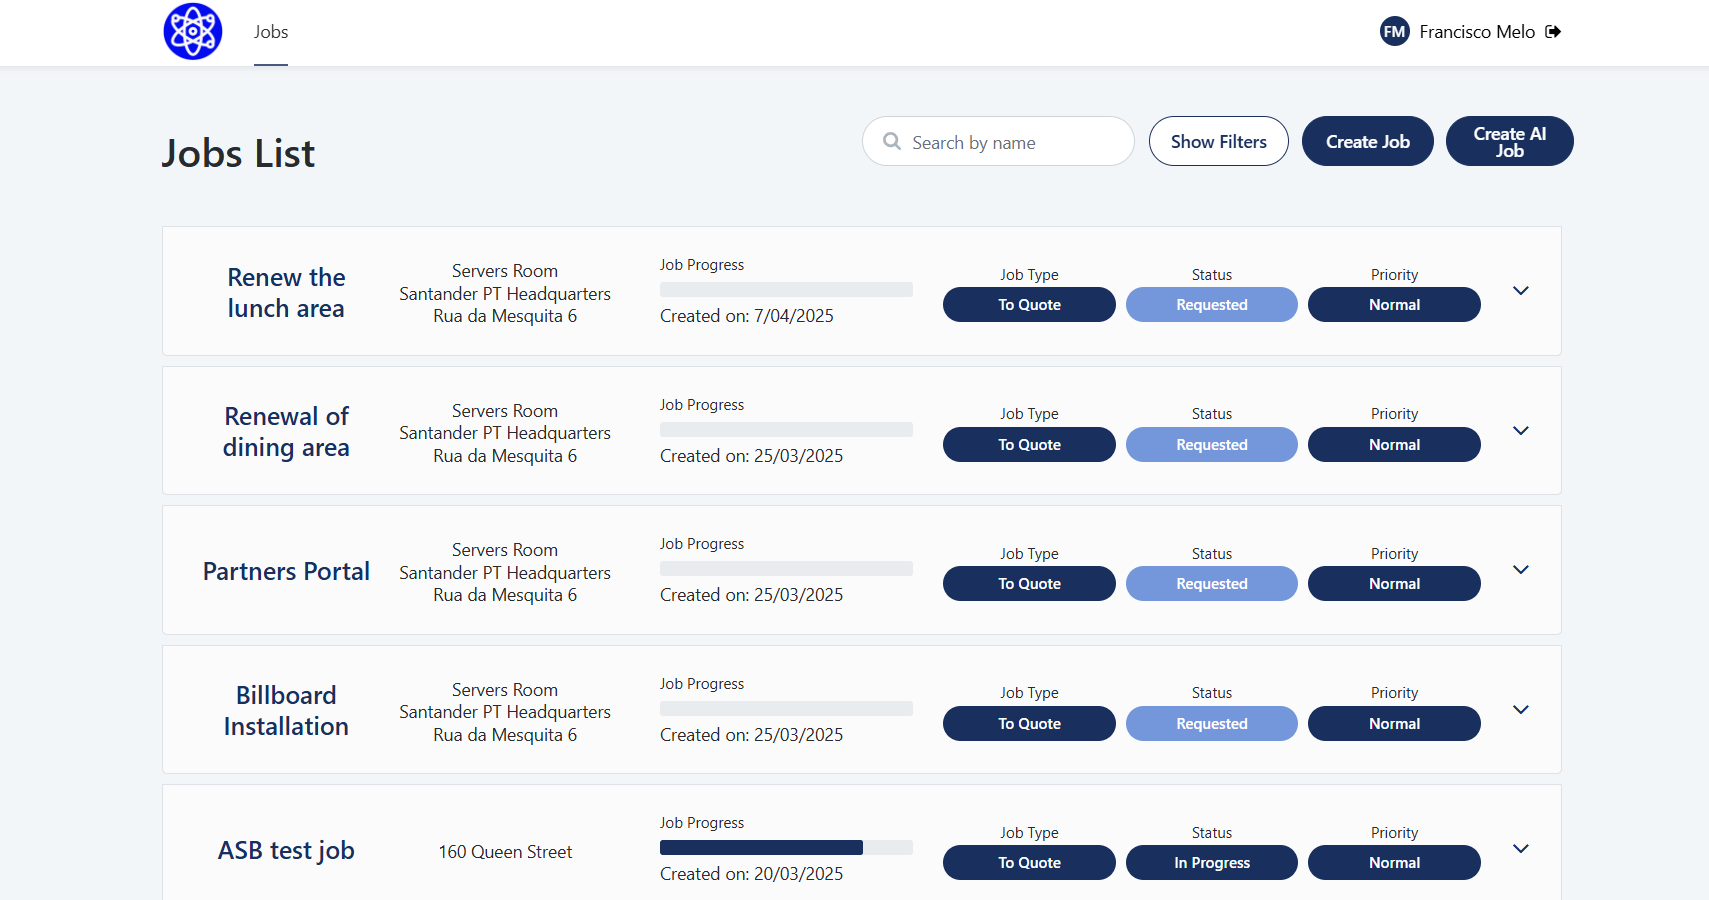Click the atom logo icon

point(193,32)
